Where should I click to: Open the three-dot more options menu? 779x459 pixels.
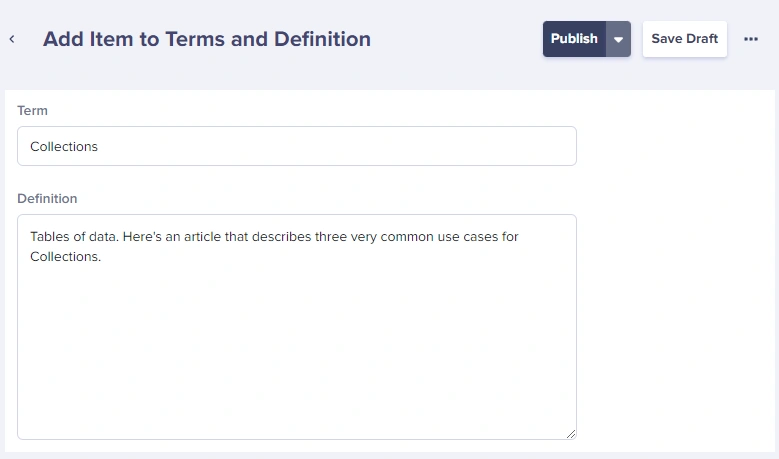[x=751, y=39]
